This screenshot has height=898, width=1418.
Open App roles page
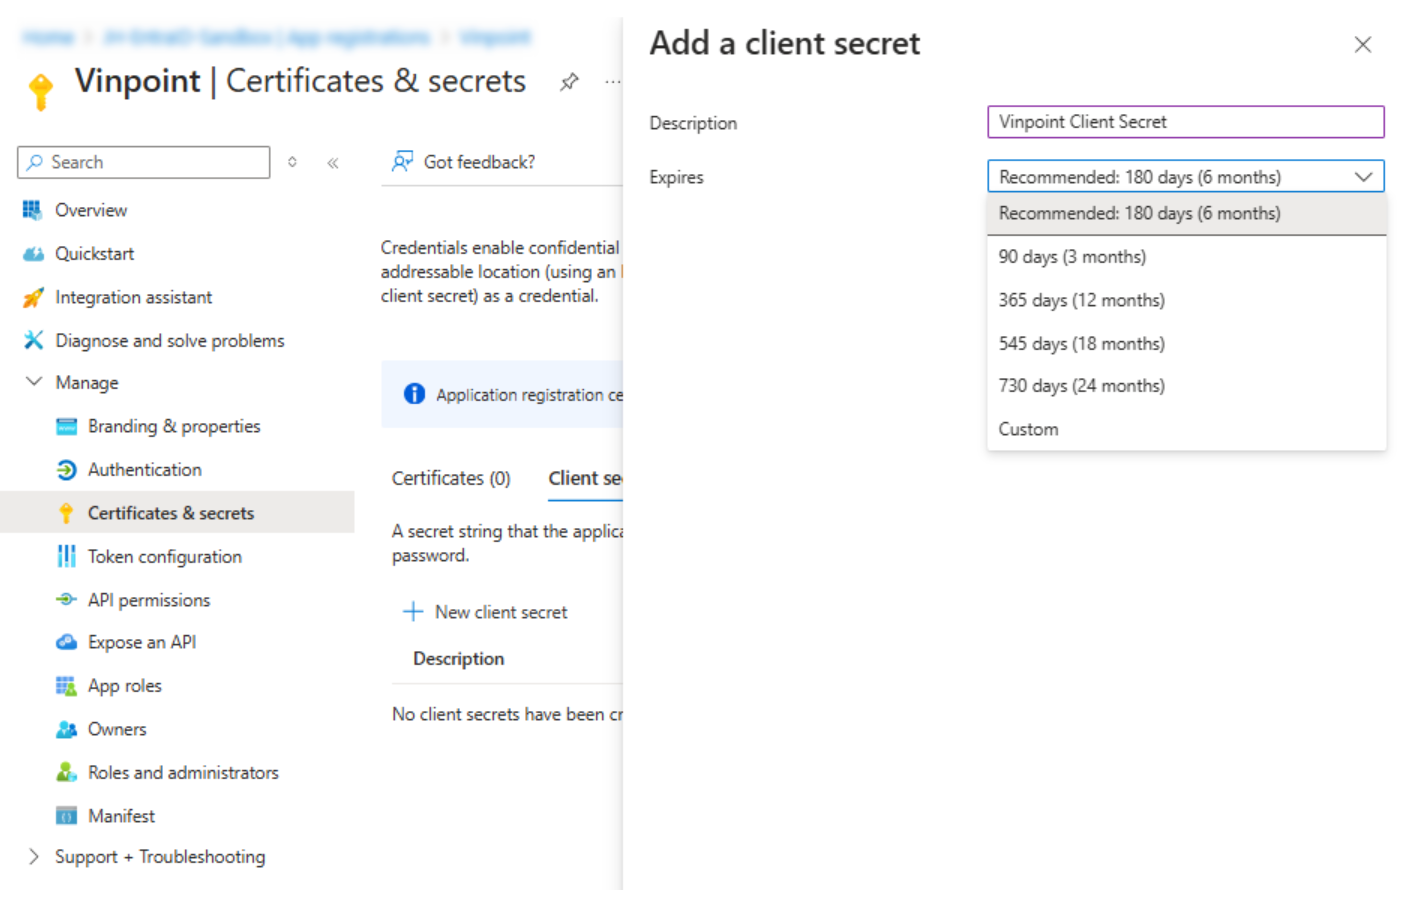[125, 686]
